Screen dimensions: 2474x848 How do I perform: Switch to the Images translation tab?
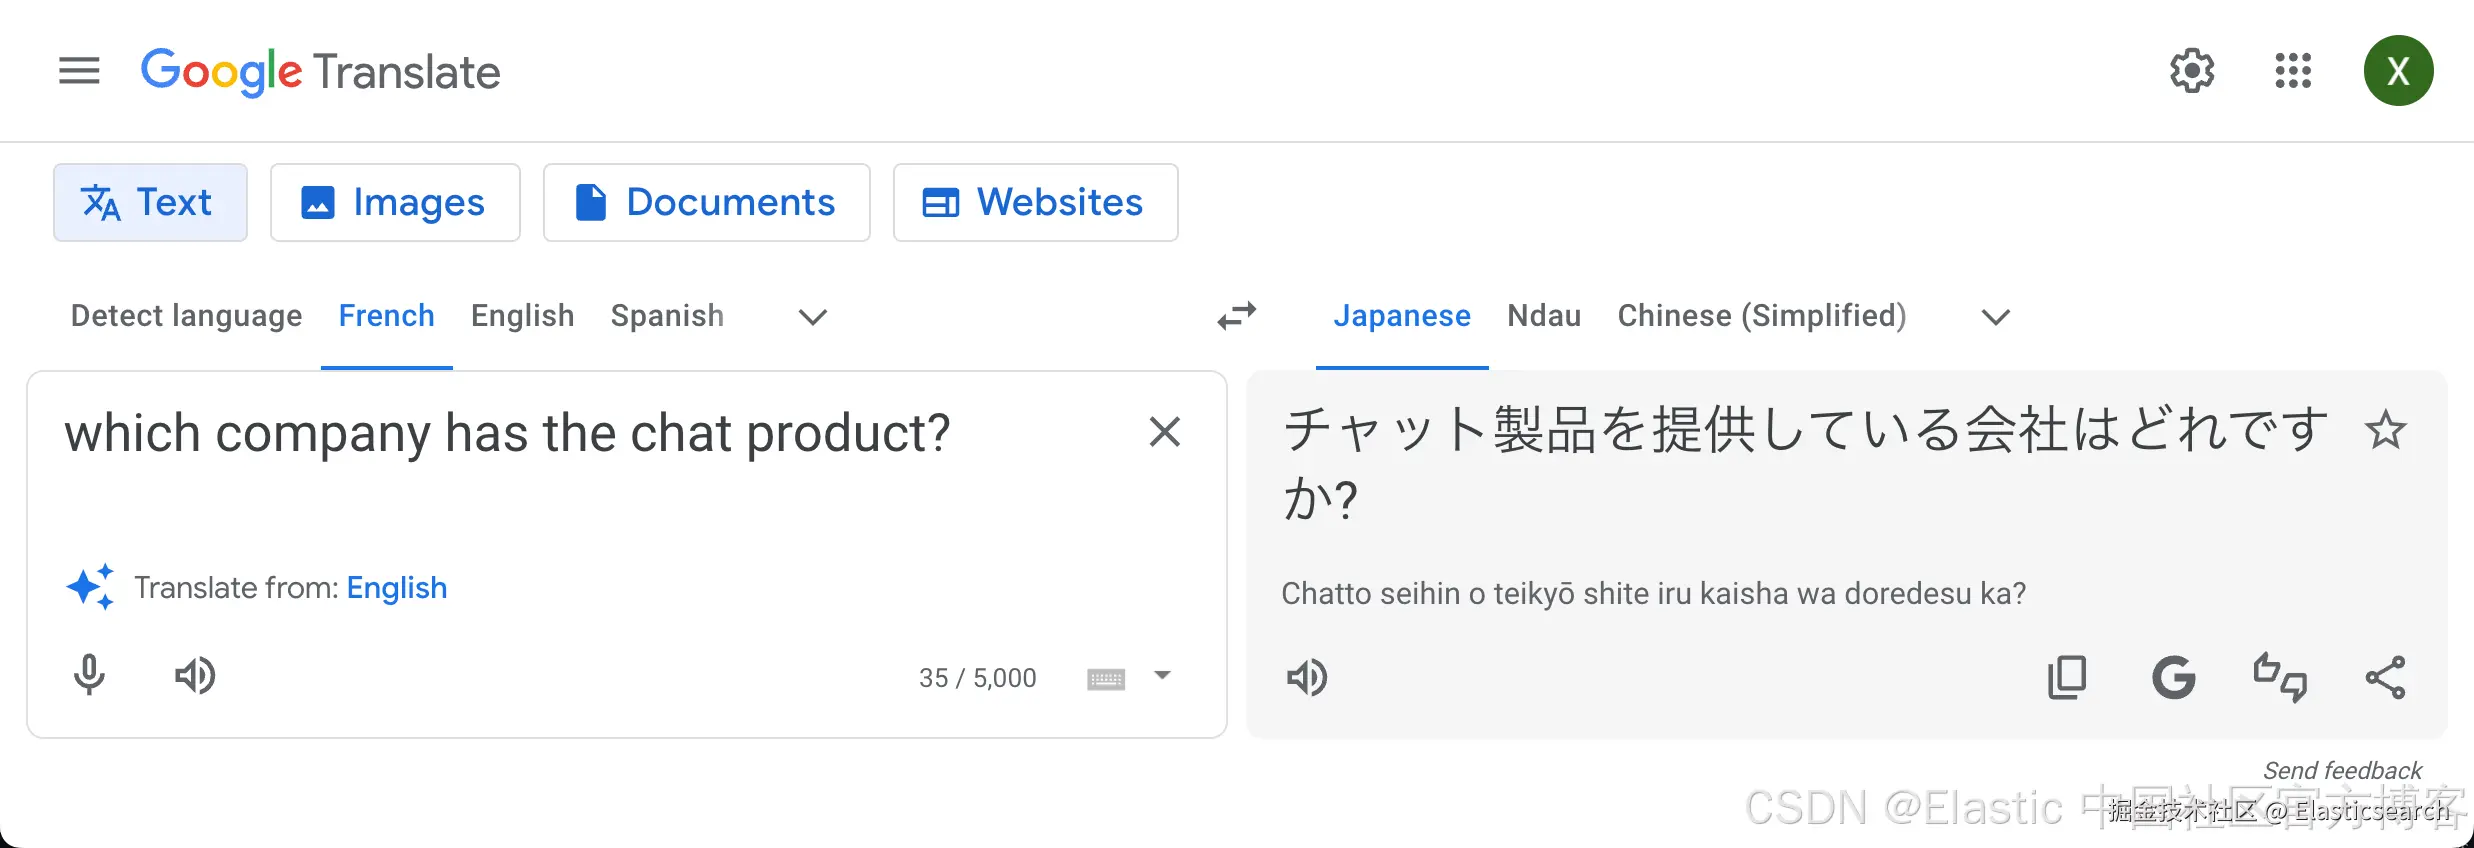pos(395,203)
